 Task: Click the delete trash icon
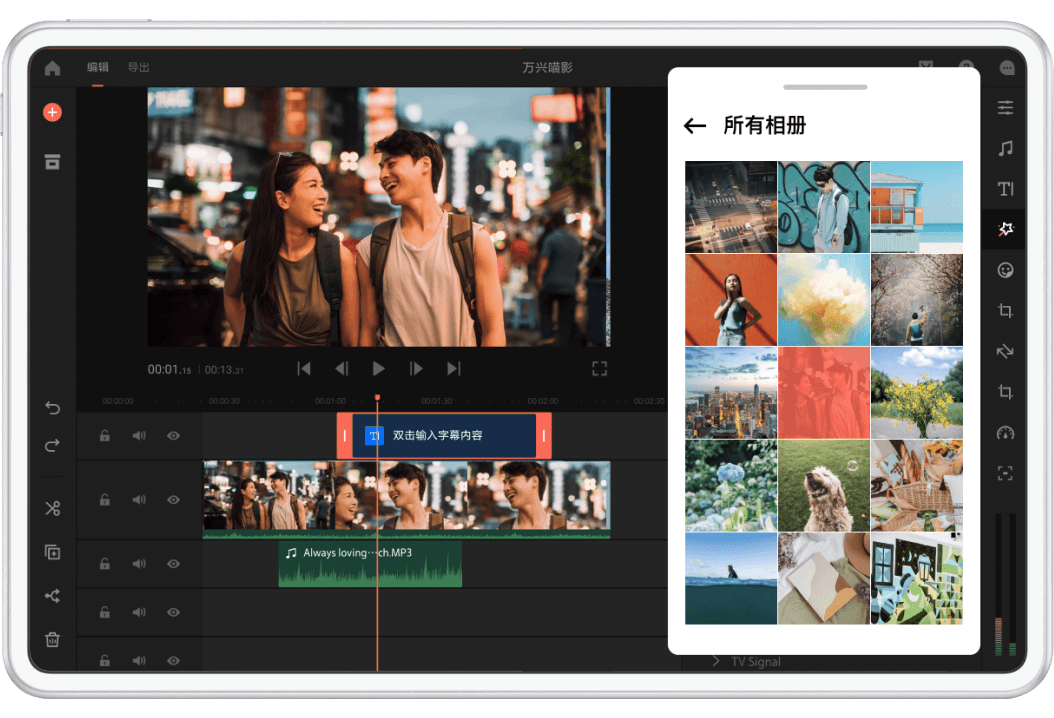(x=52, y=639)
